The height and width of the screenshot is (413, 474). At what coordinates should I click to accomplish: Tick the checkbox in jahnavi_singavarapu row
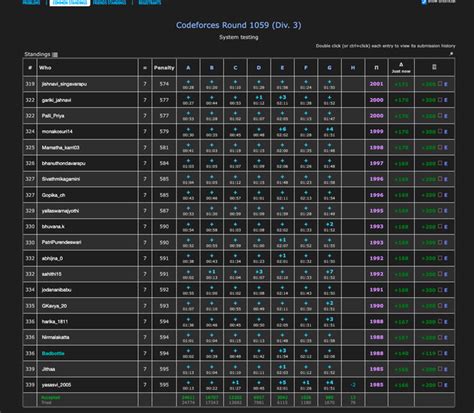440,84
